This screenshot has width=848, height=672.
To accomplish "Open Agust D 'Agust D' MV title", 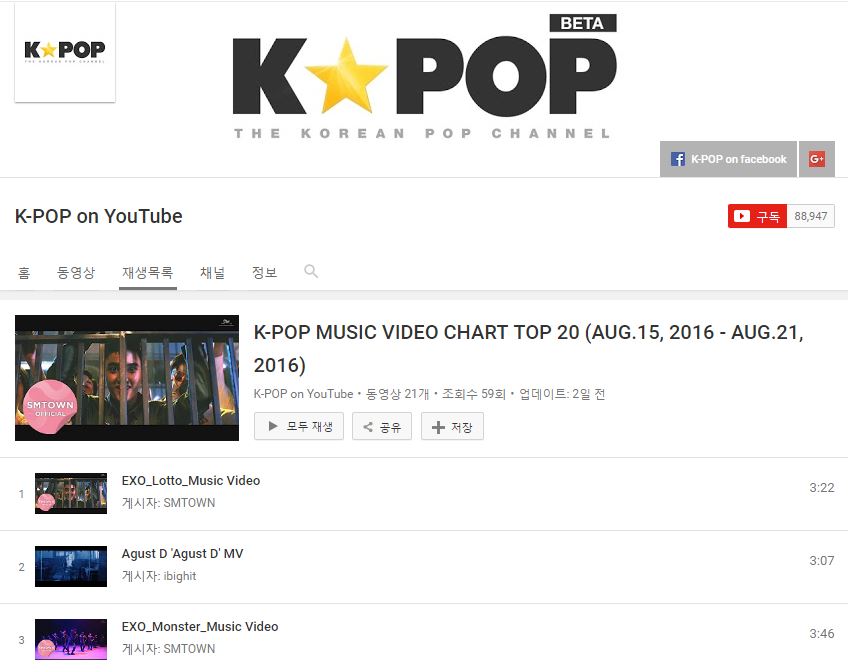I will (x=182, y=554).
